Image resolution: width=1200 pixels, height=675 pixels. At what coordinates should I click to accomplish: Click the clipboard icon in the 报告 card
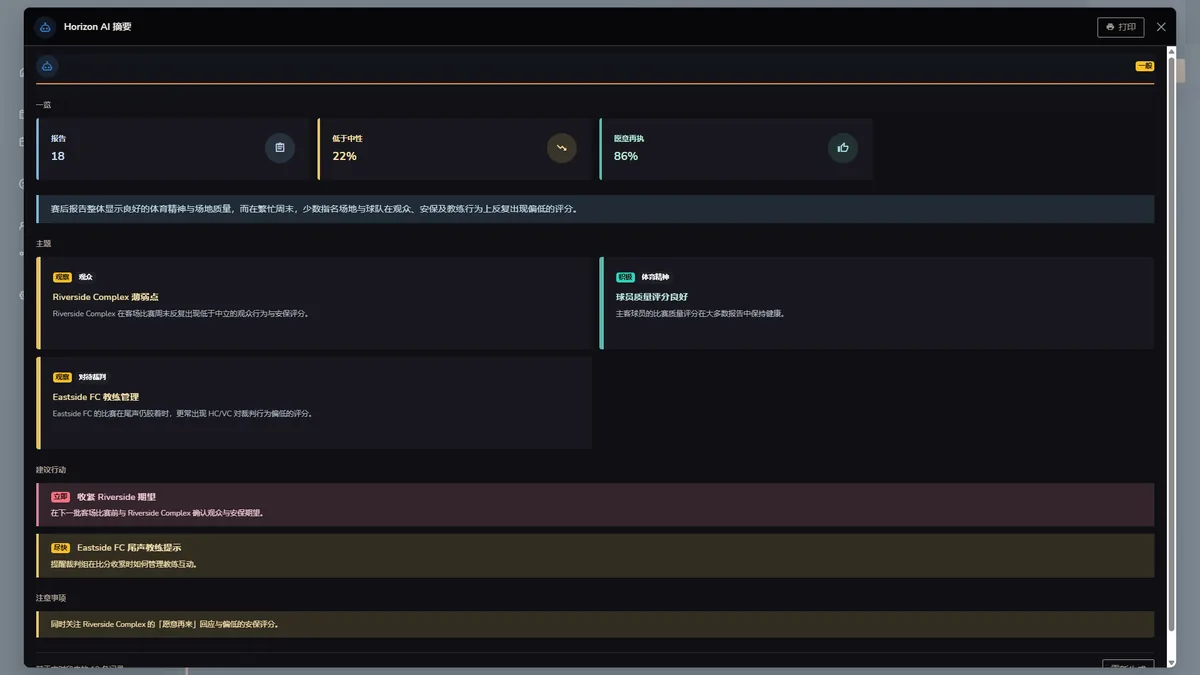pyautogui.click(x=280, y=148)
